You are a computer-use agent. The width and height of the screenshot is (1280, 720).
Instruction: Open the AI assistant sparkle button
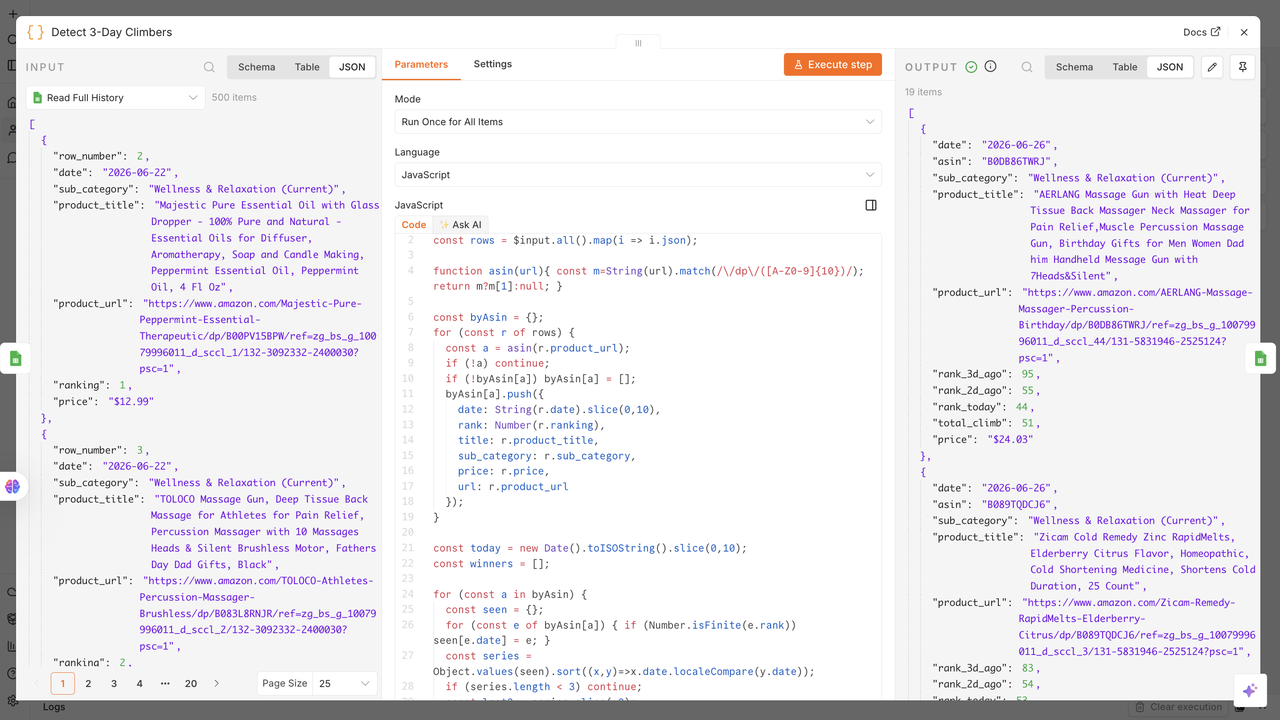pyautogui.click(x=1249, y=690)
